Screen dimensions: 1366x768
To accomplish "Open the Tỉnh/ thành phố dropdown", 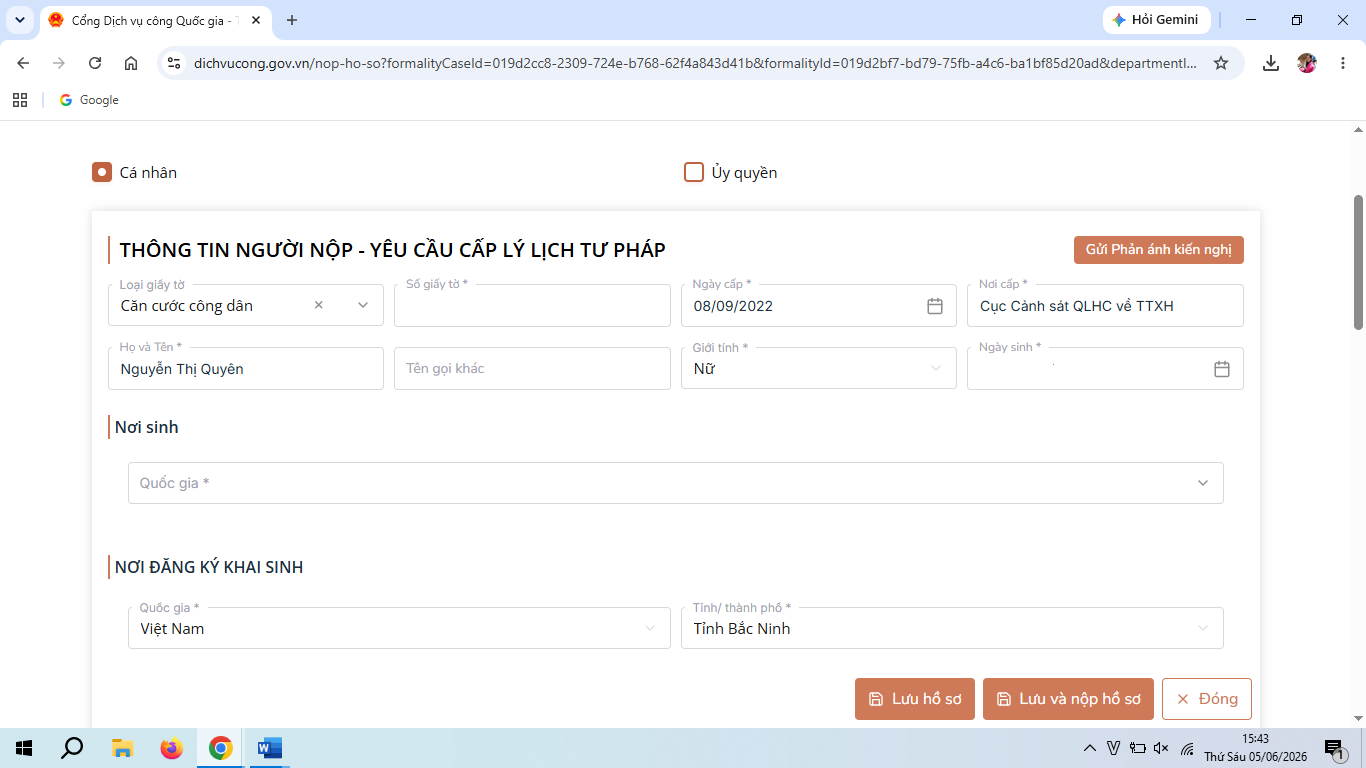I will (952, 628).
